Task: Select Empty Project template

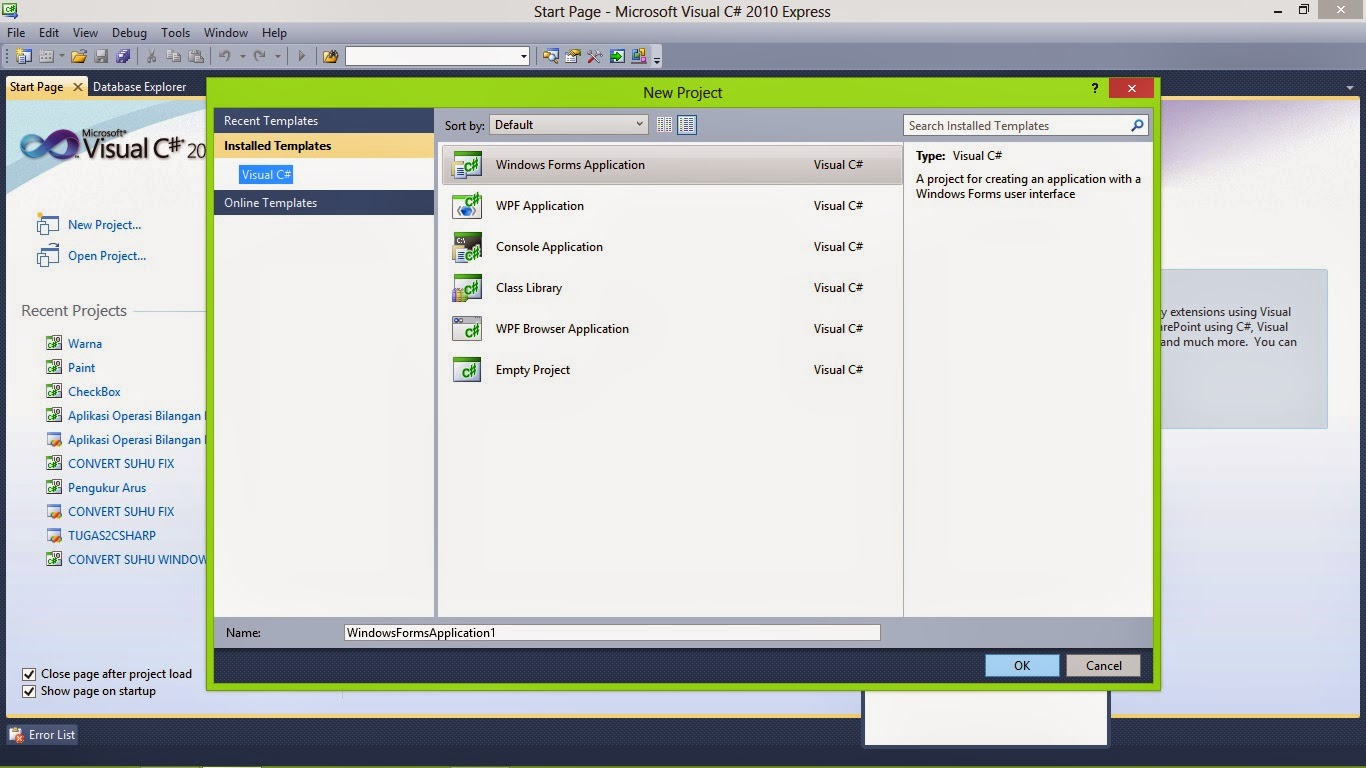Action: (671, 370)
